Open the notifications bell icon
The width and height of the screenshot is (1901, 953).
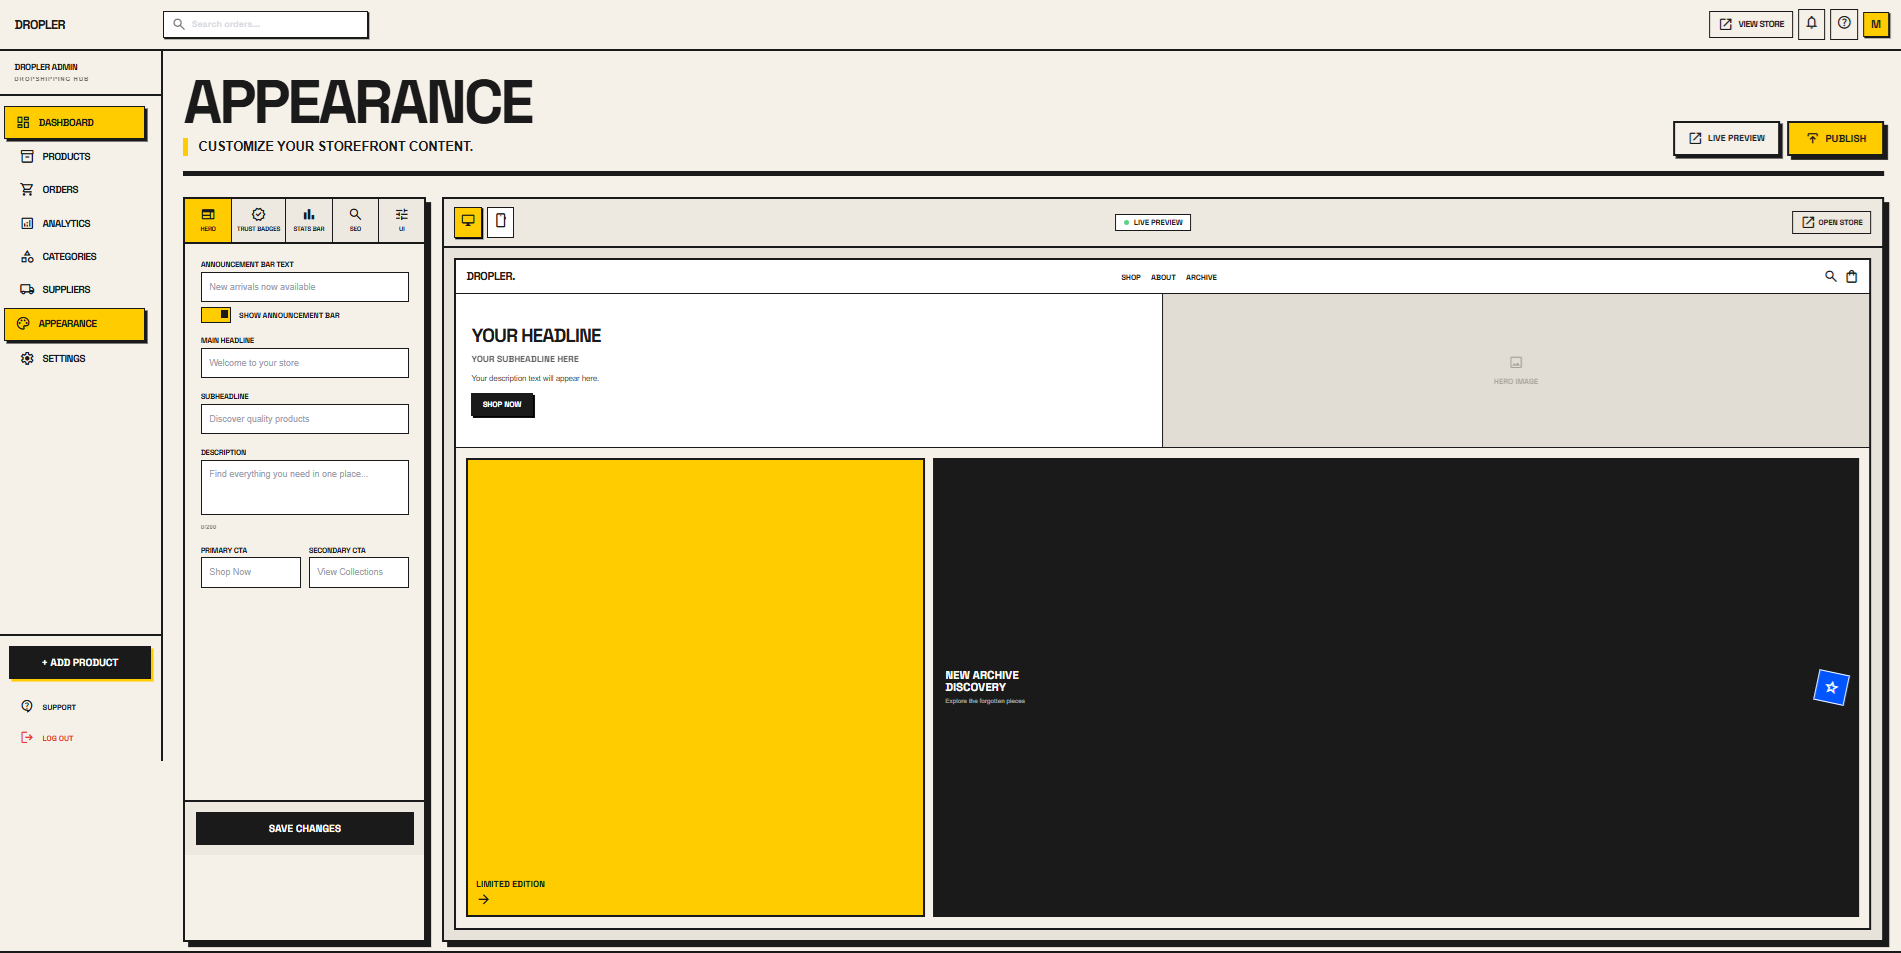tap(1812, 23)
